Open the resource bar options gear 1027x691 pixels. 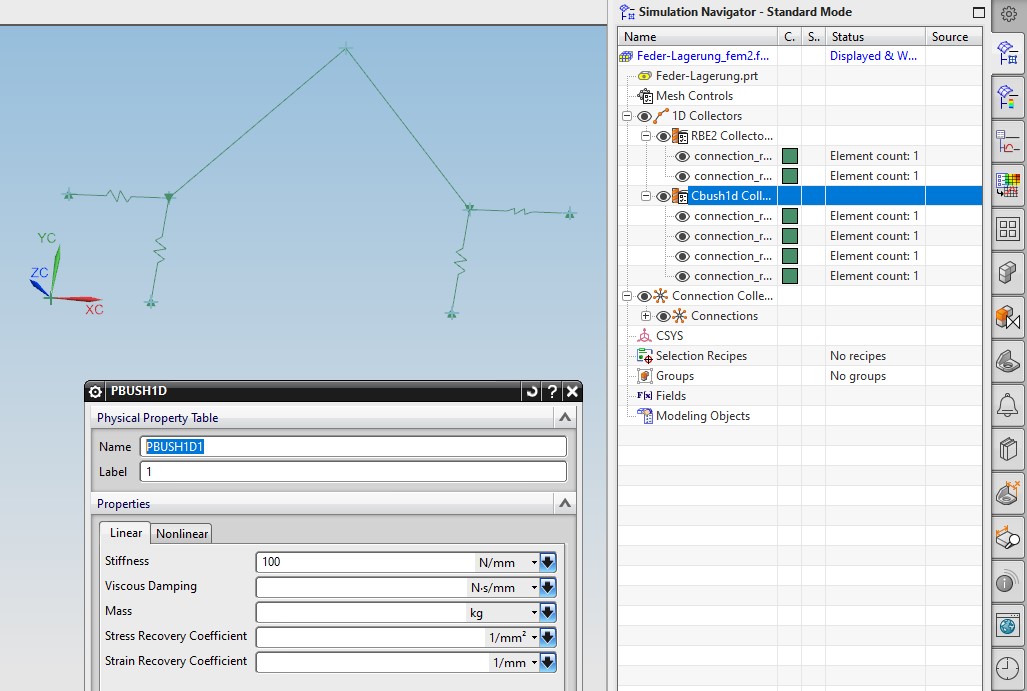(1009, 14)
